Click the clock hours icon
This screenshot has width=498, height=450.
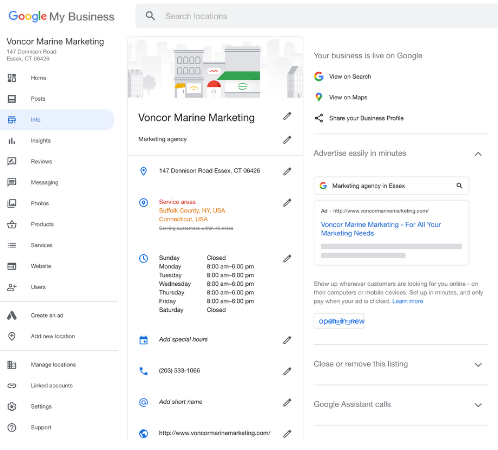143,258
